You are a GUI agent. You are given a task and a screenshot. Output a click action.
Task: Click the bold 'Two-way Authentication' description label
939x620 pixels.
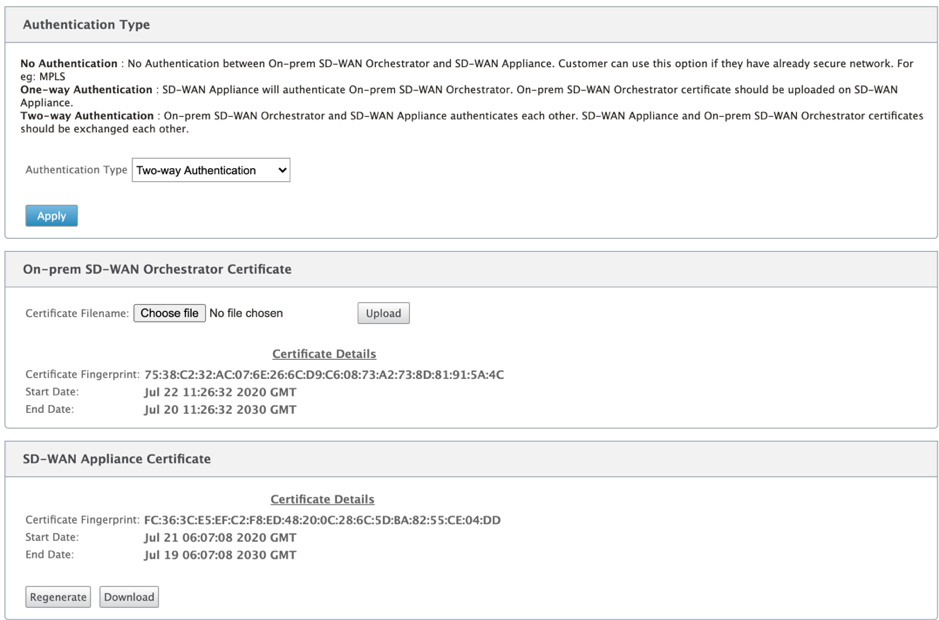(x=87, y=116)
